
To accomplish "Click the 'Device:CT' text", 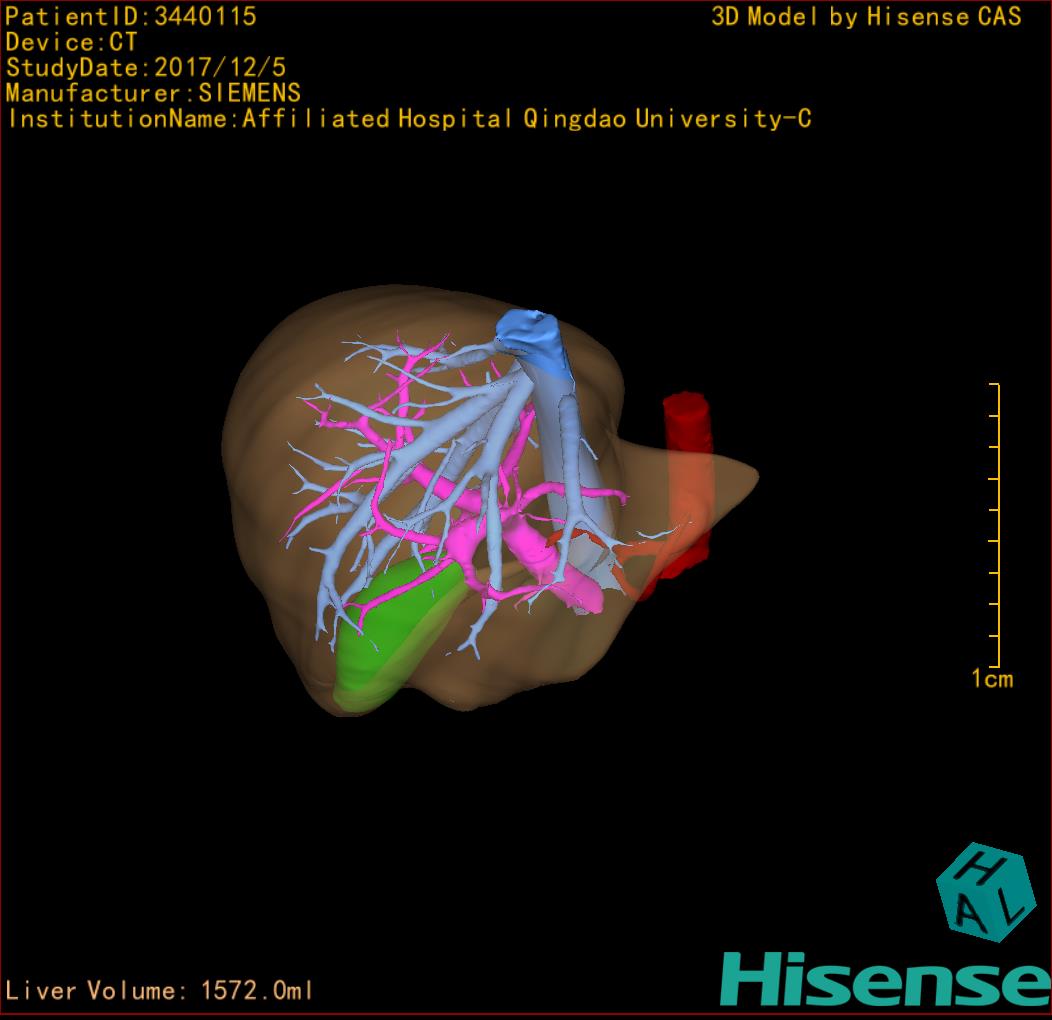I will tap(71, 42).
